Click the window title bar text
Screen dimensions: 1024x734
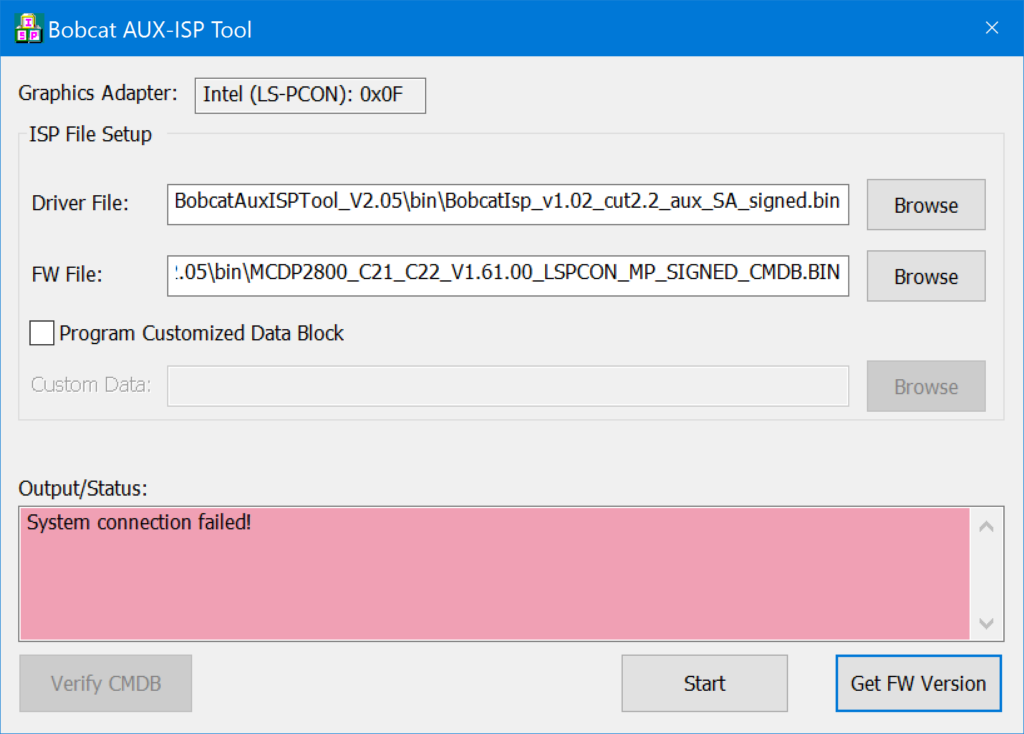(150, 30)
